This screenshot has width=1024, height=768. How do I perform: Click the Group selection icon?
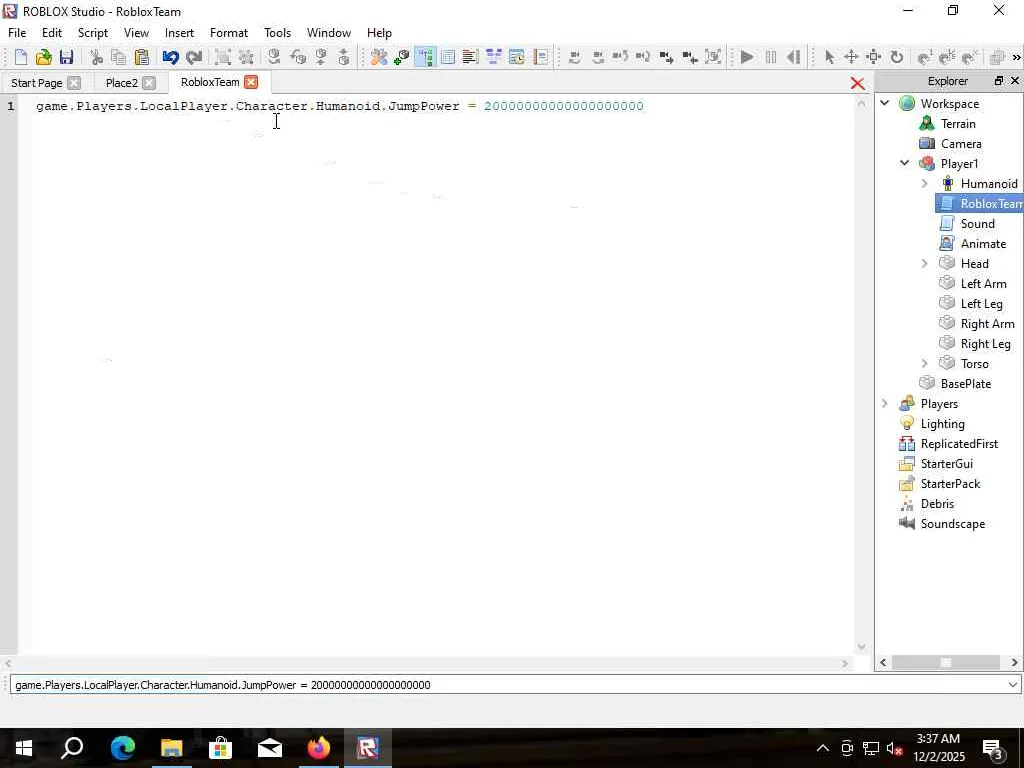[x=223, y=57]
